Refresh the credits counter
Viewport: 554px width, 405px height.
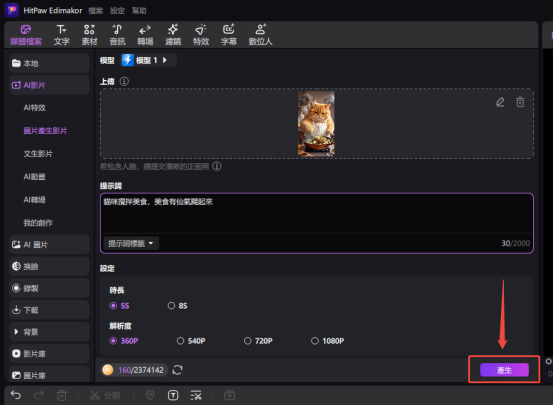tap(177, 370)
